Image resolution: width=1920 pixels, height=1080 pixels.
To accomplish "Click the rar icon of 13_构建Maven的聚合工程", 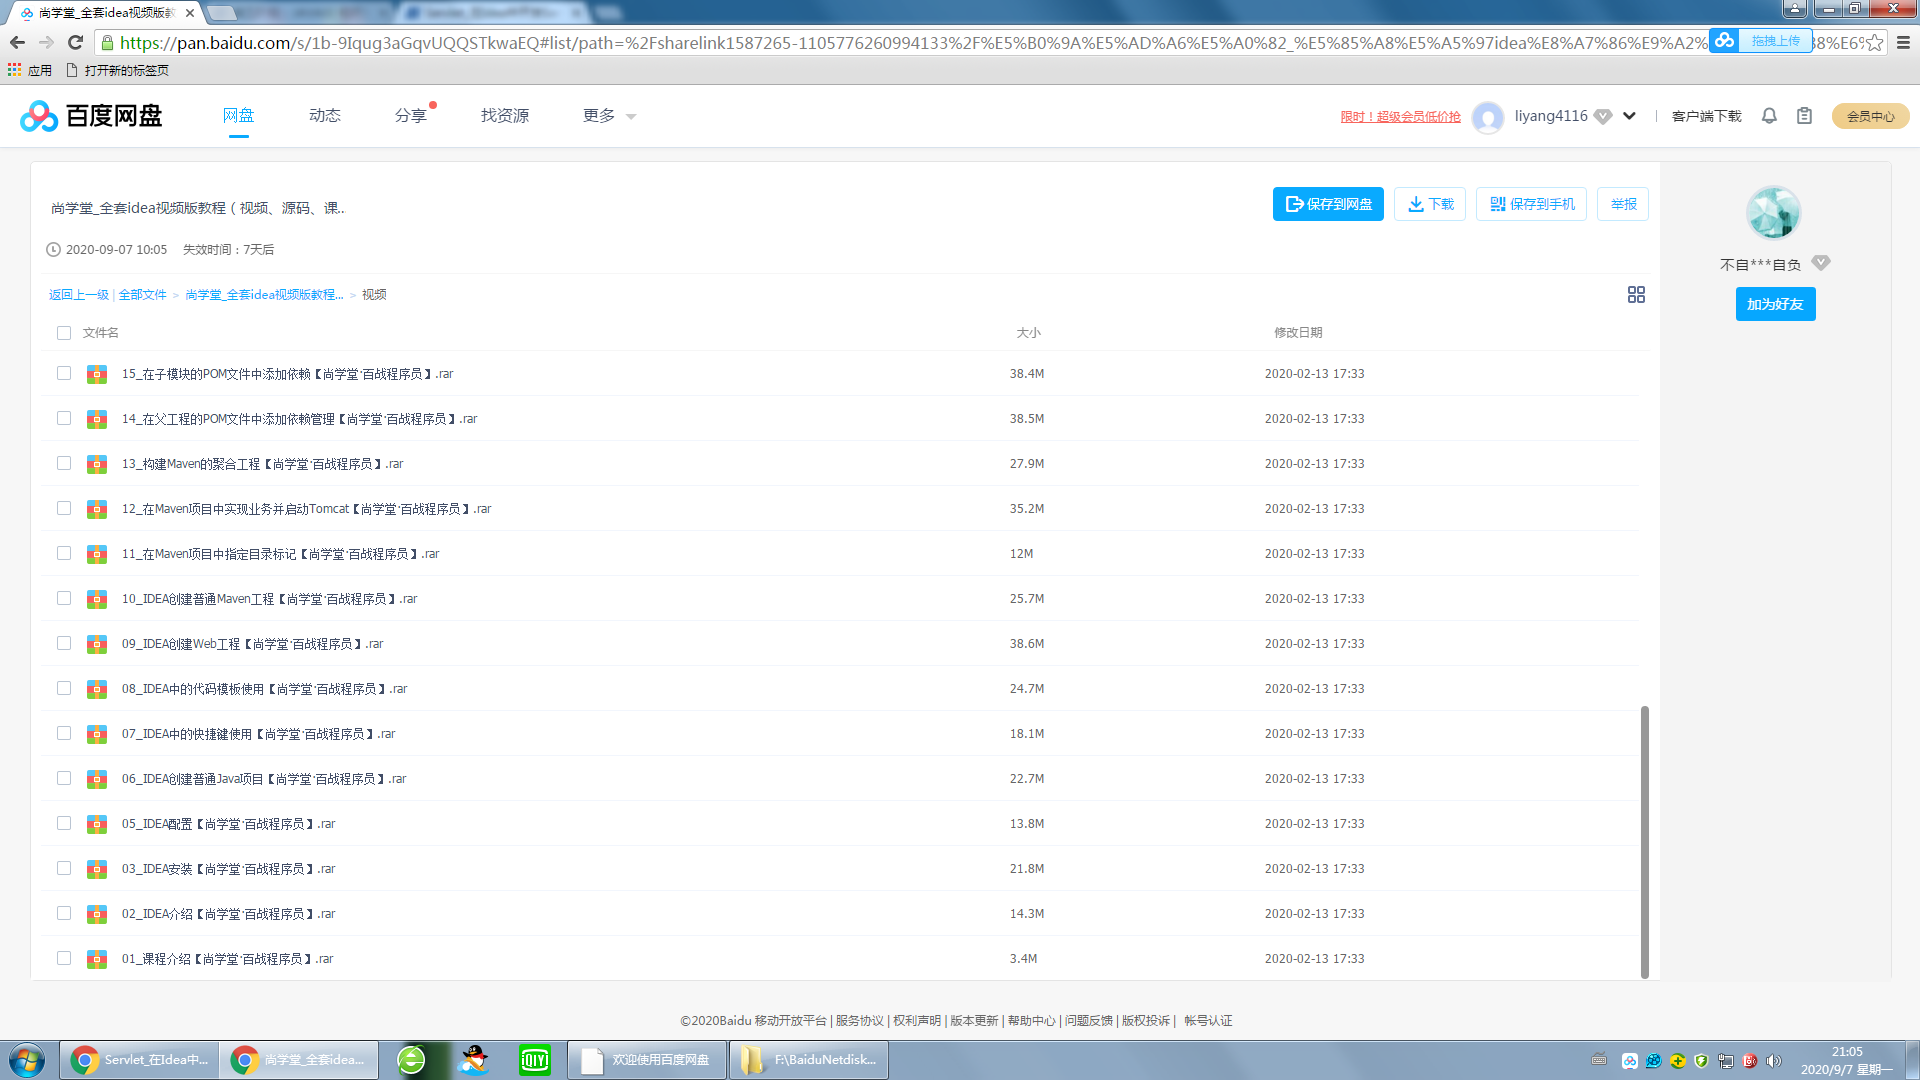I will coord(97,464).
